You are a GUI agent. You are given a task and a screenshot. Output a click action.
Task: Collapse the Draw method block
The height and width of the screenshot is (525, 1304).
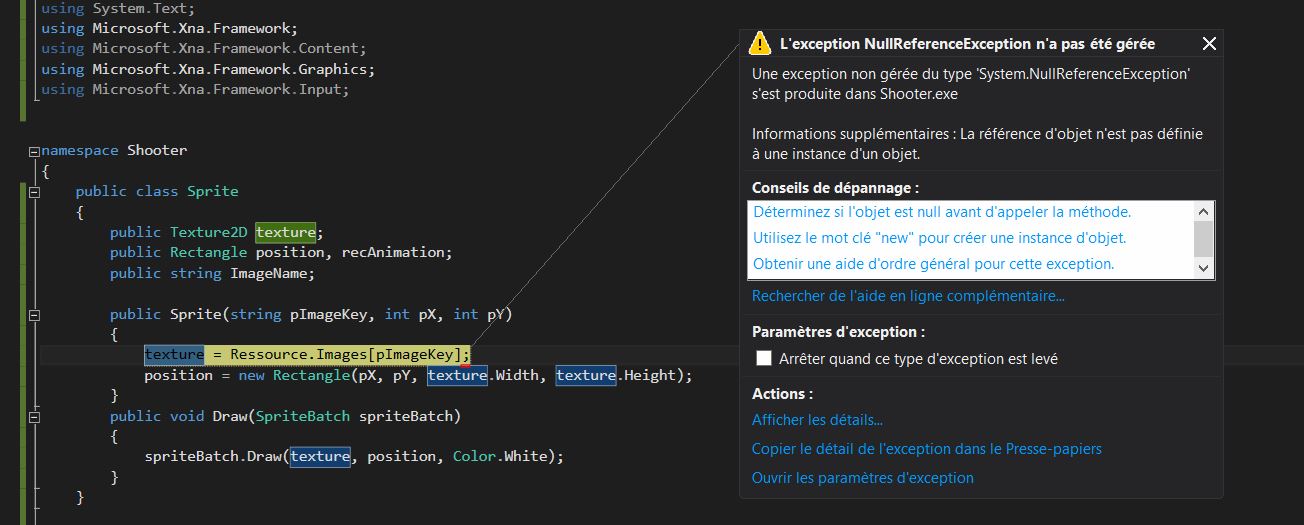pyautogui.click(x=34, y=416)
